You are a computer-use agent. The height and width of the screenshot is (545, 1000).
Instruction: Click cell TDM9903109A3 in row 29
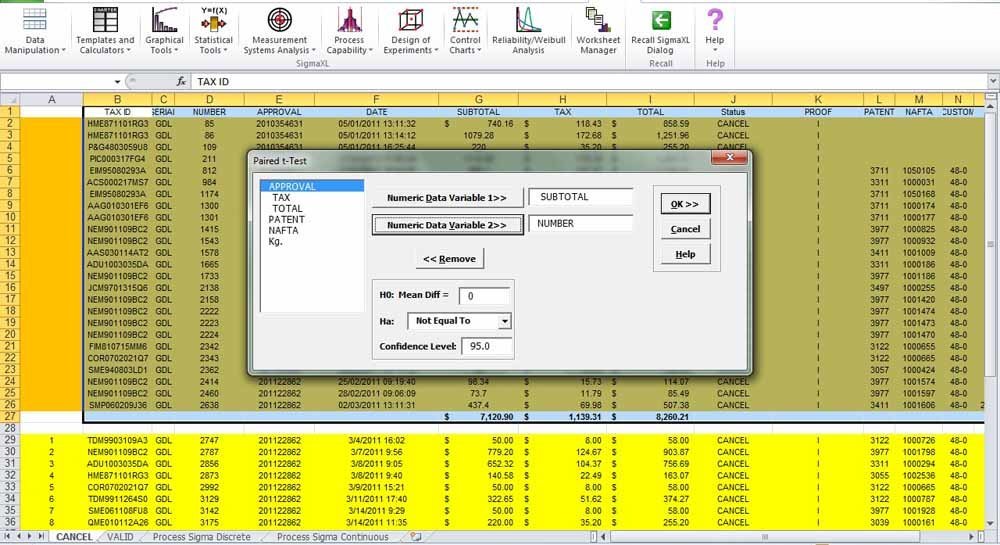tap(117, 440)
